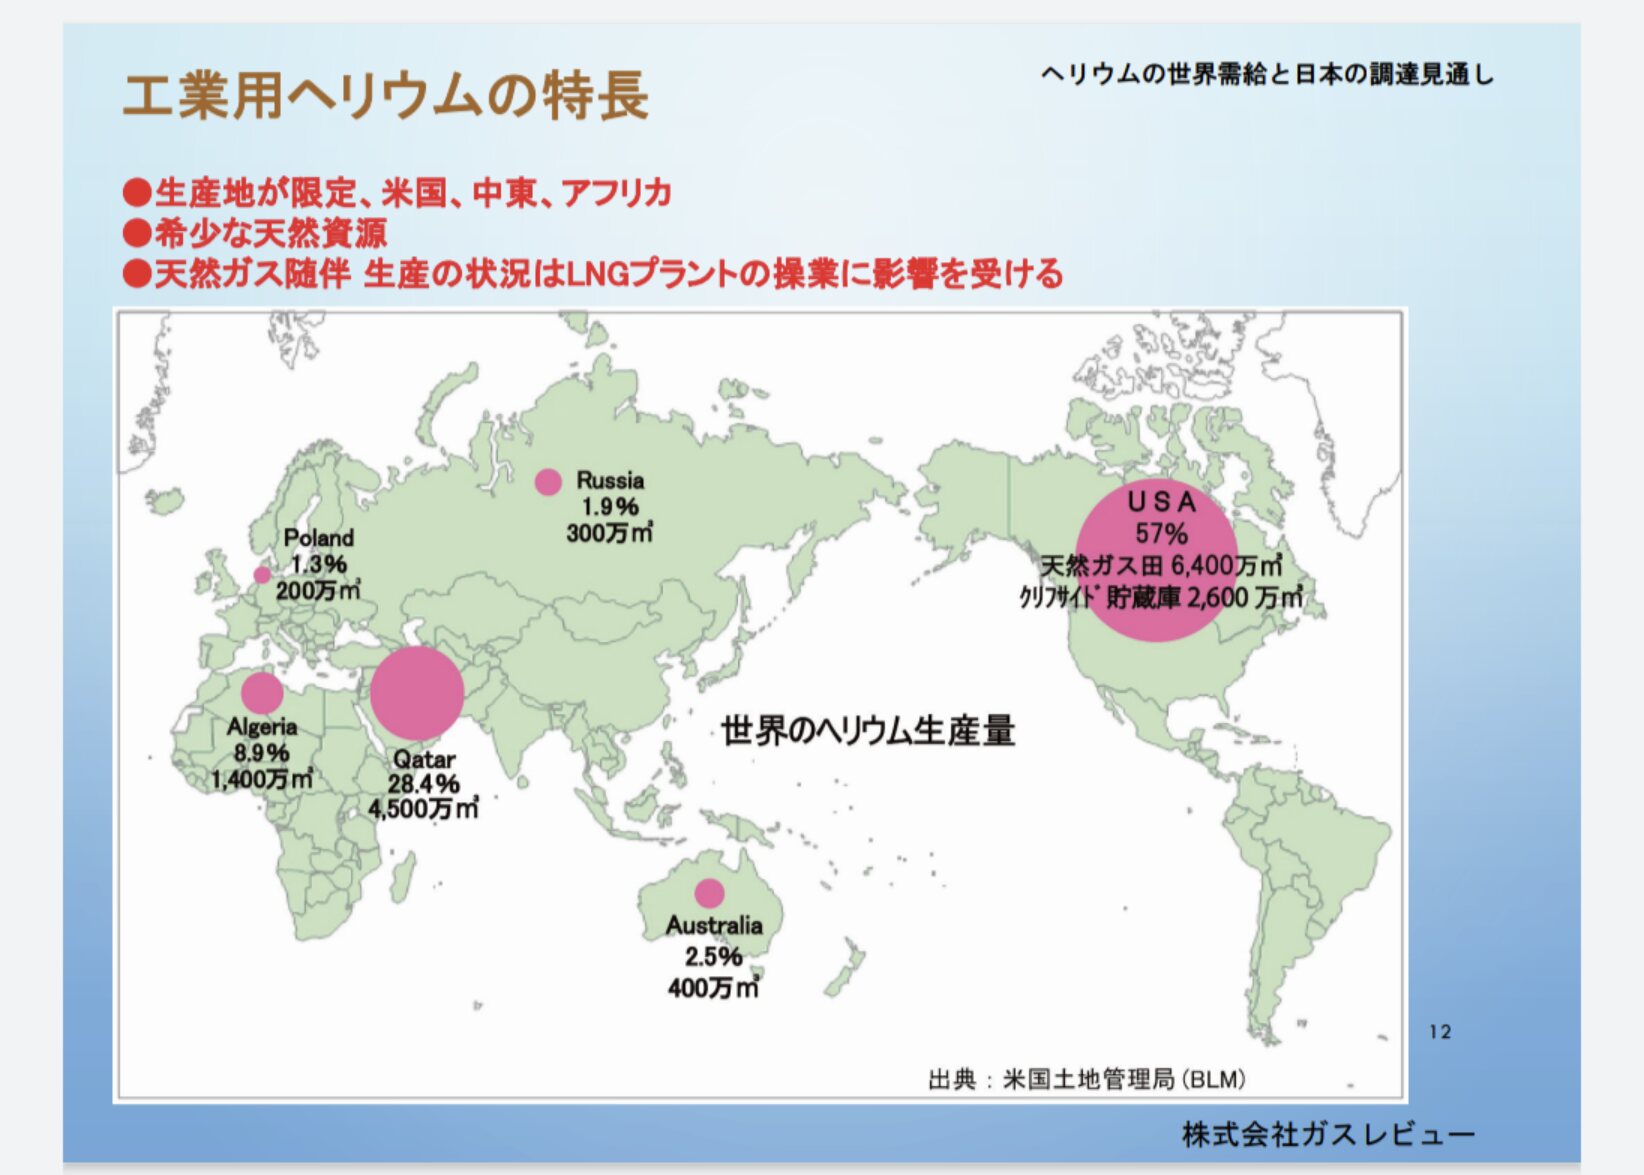Click the Qatar country label
The height and width of the screenshot is (1175, 1644).
coord(424,759)
